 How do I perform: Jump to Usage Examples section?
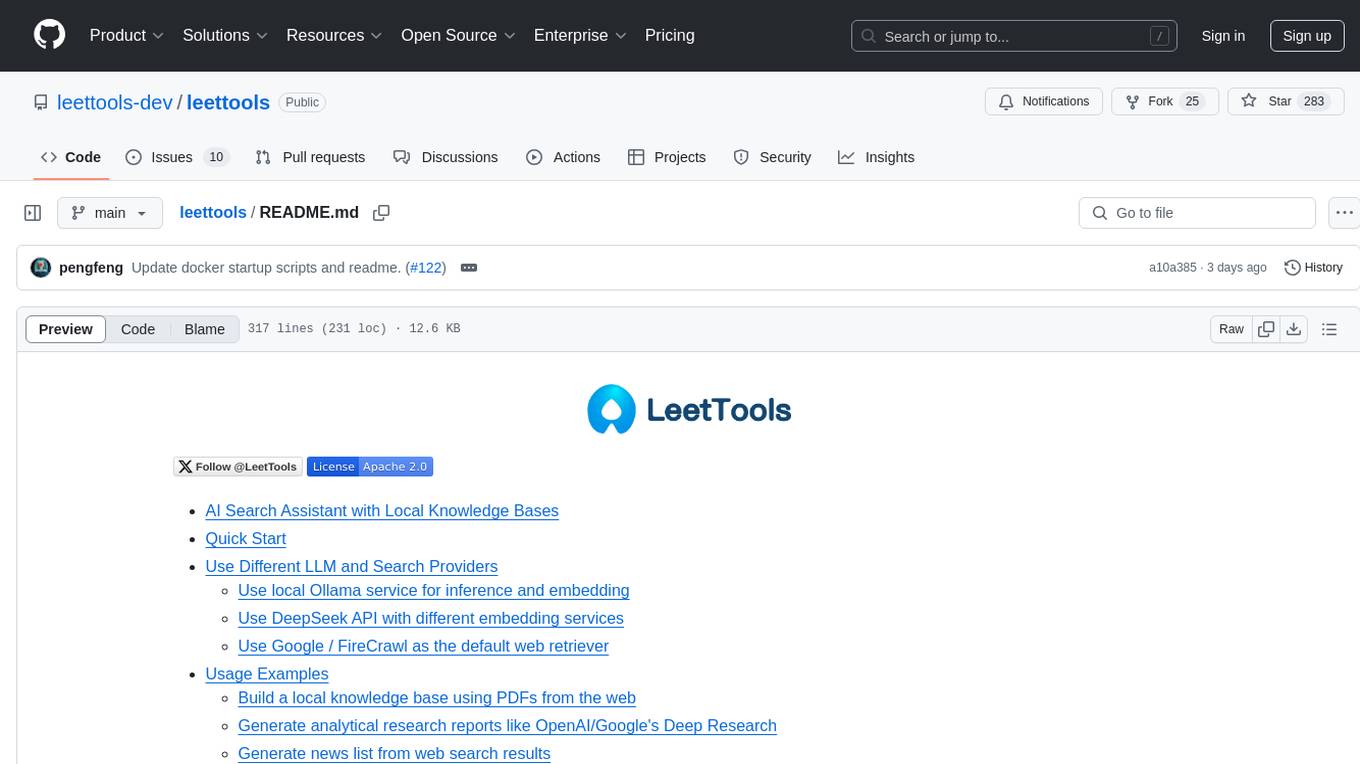tap(267, 675)
